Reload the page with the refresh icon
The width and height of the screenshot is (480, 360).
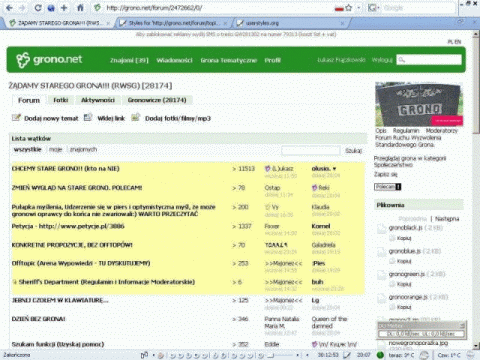tap(38, 8)
